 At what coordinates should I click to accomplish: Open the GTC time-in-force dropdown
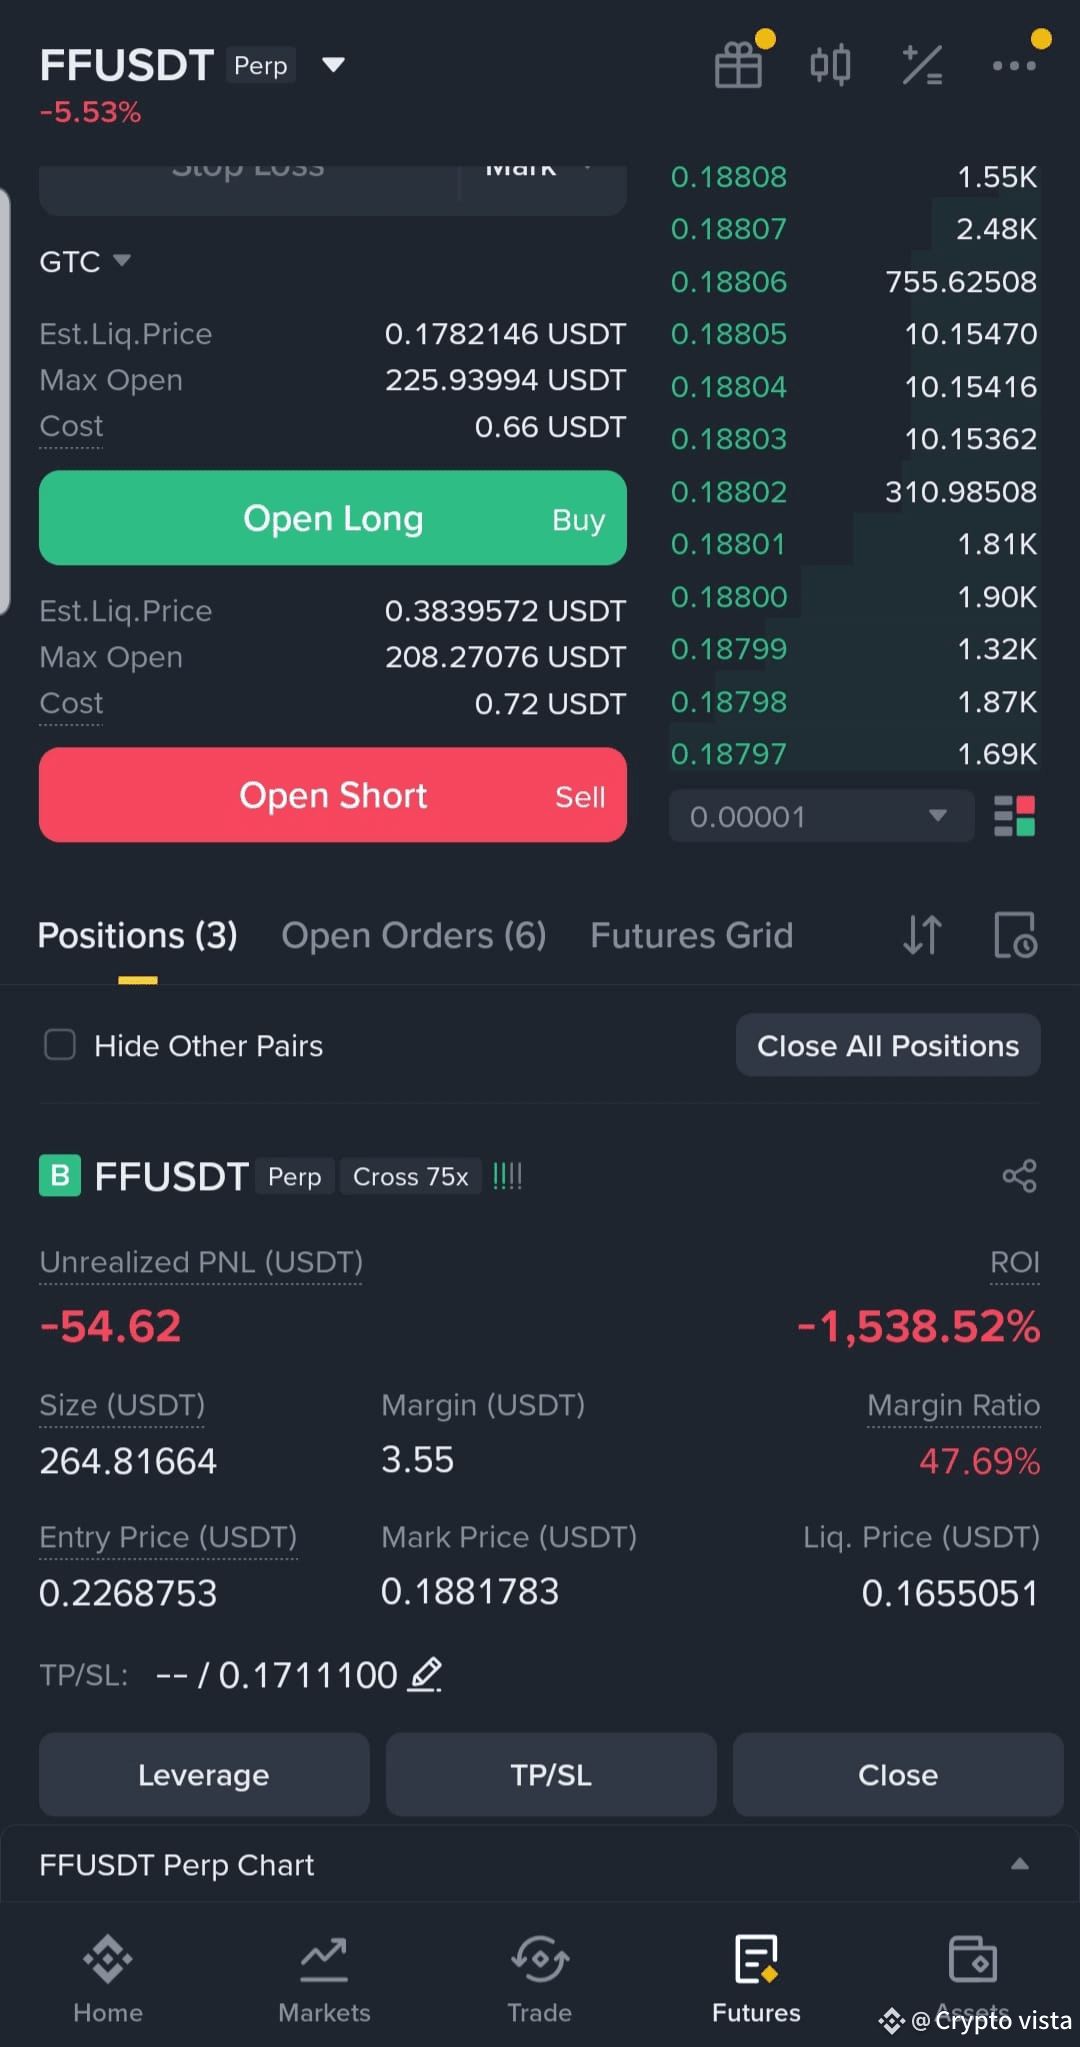85,261
